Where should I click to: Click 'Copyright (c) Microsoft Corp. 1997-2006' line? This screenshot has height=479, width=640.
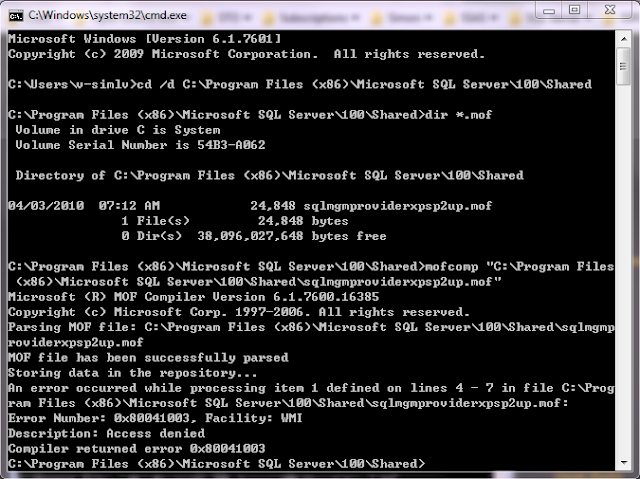(239, 312)
